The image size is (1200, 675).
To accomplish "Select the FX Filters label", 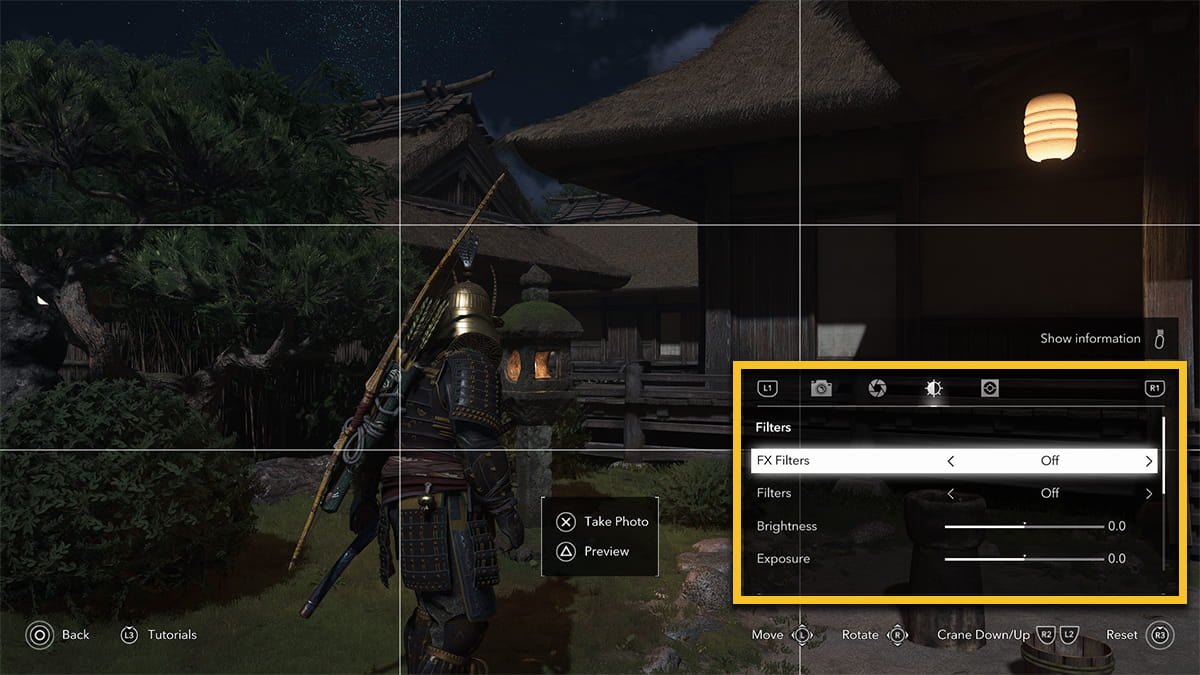I will [783, 461].
